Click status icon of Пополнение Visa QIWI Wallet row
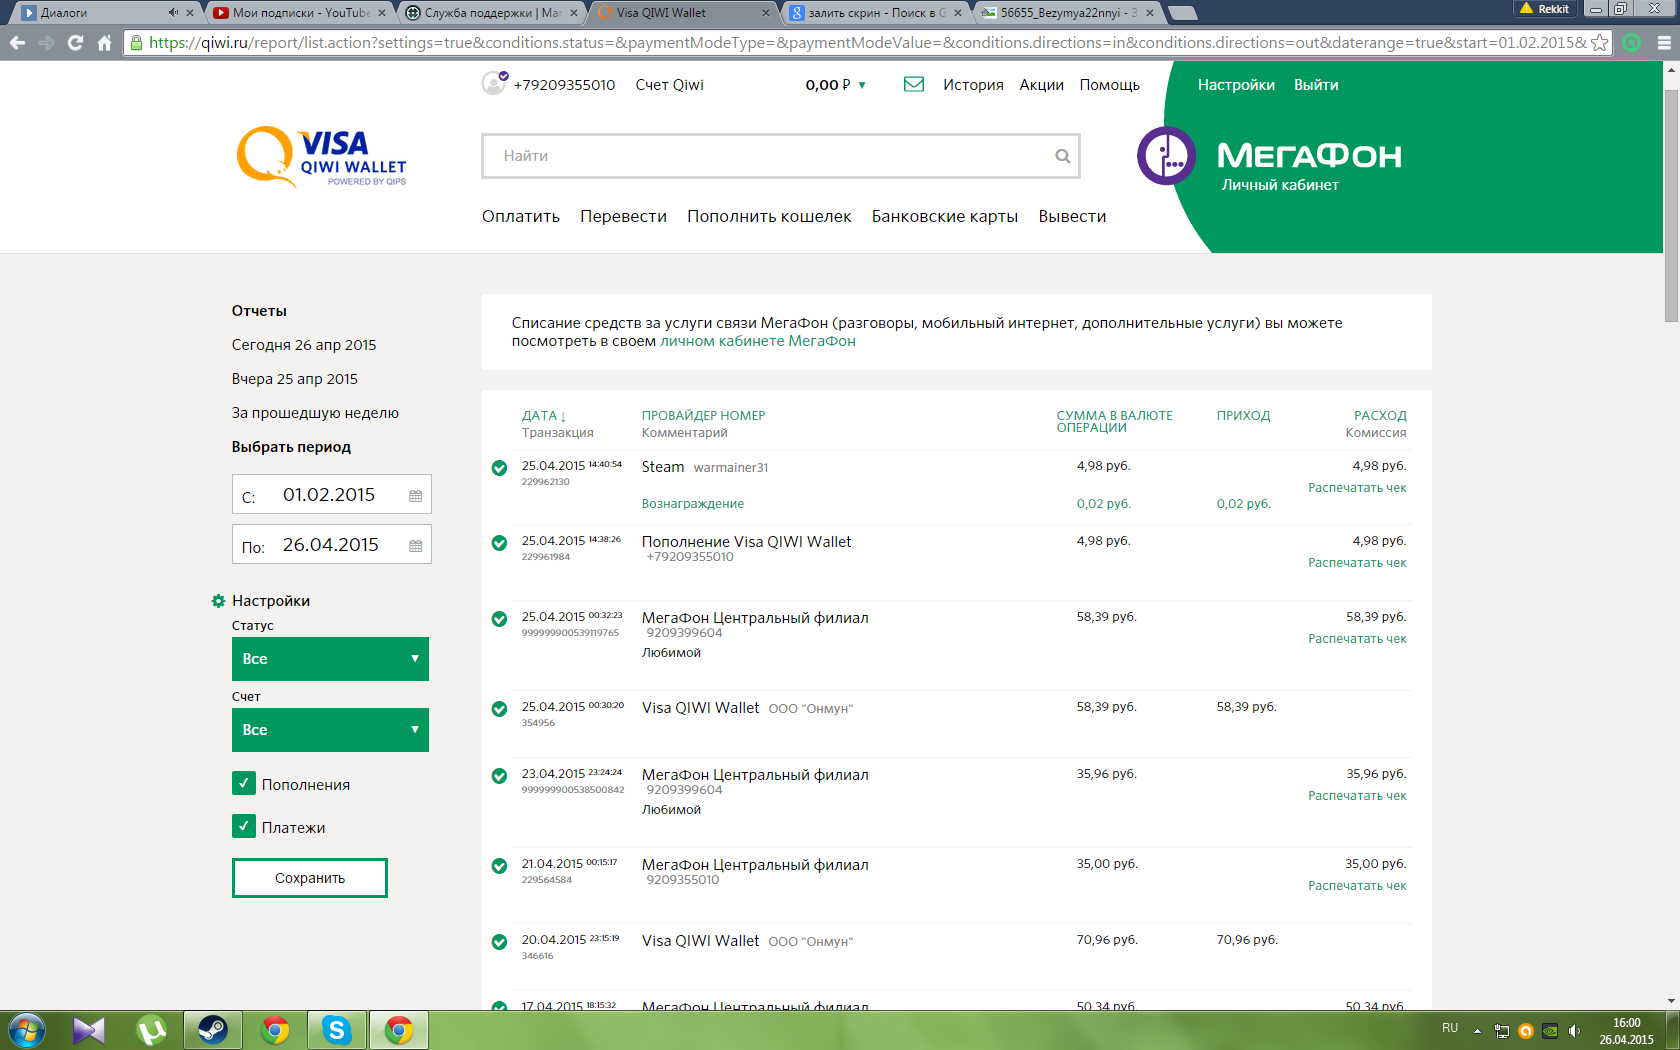The width and height of the screenshot is (1680, 1050). point(499,543)
